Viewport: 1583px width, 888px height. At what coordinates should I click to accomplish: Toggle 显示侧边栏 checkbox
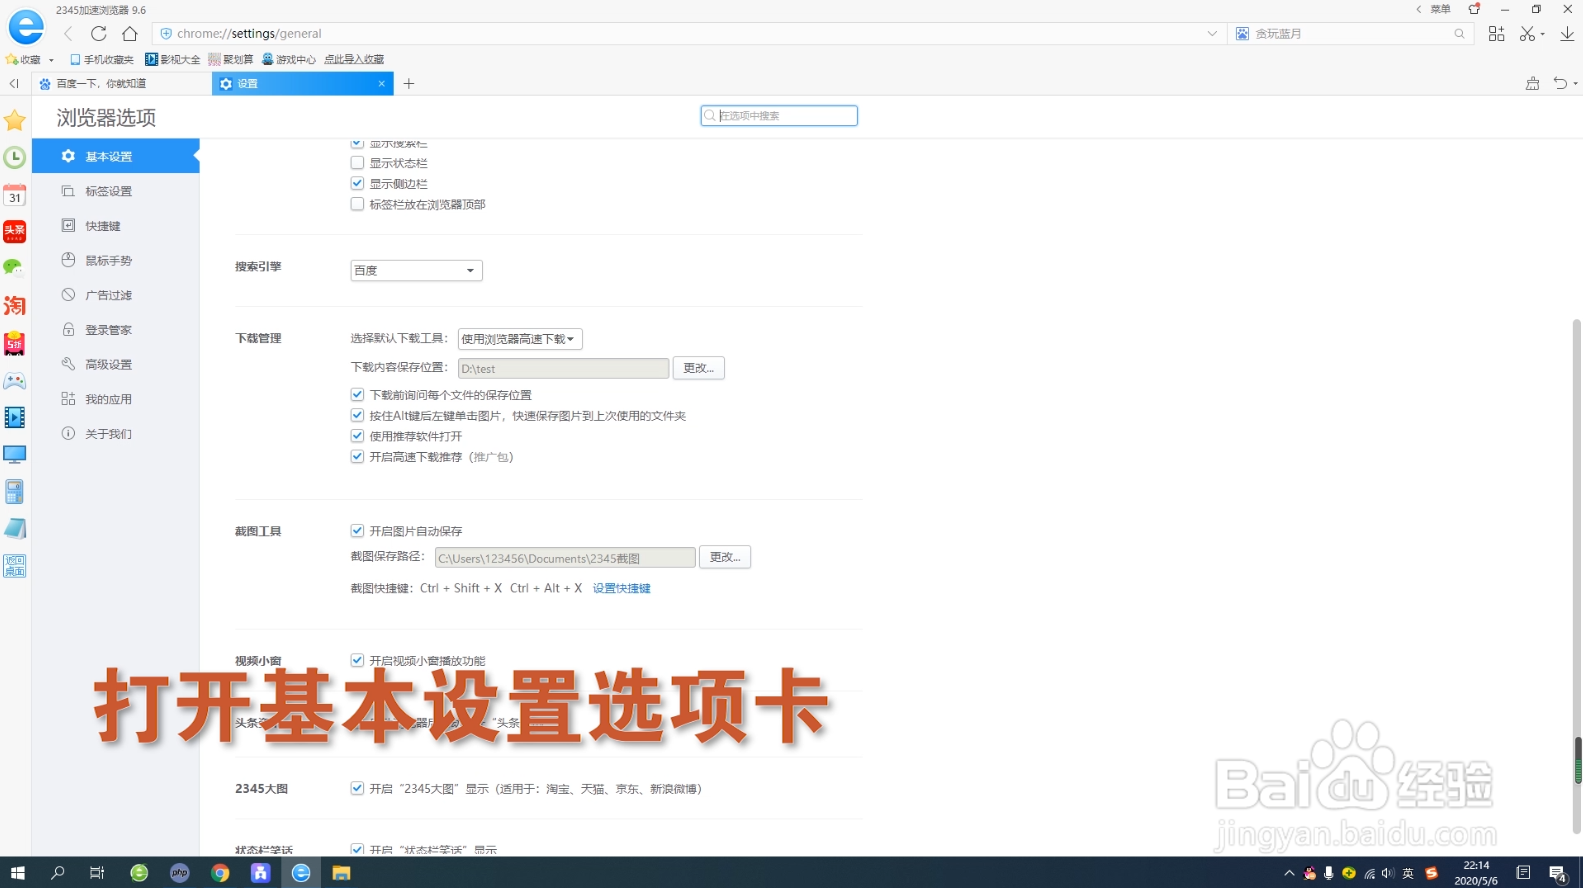pyautogui.click(x=357, y=183)
